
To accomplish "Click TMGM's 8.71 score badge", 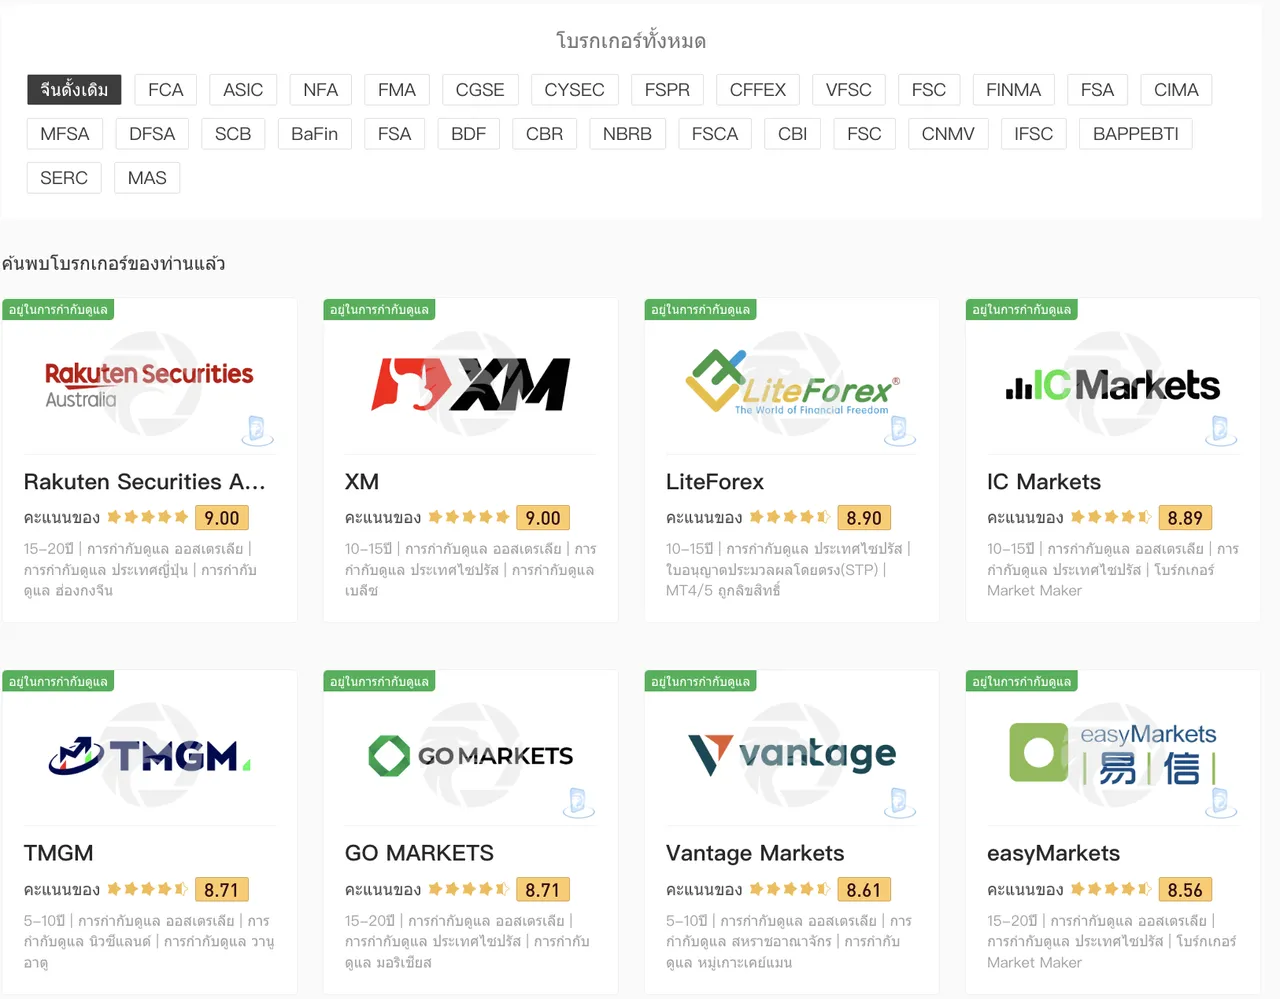I will tap(222, 890).
